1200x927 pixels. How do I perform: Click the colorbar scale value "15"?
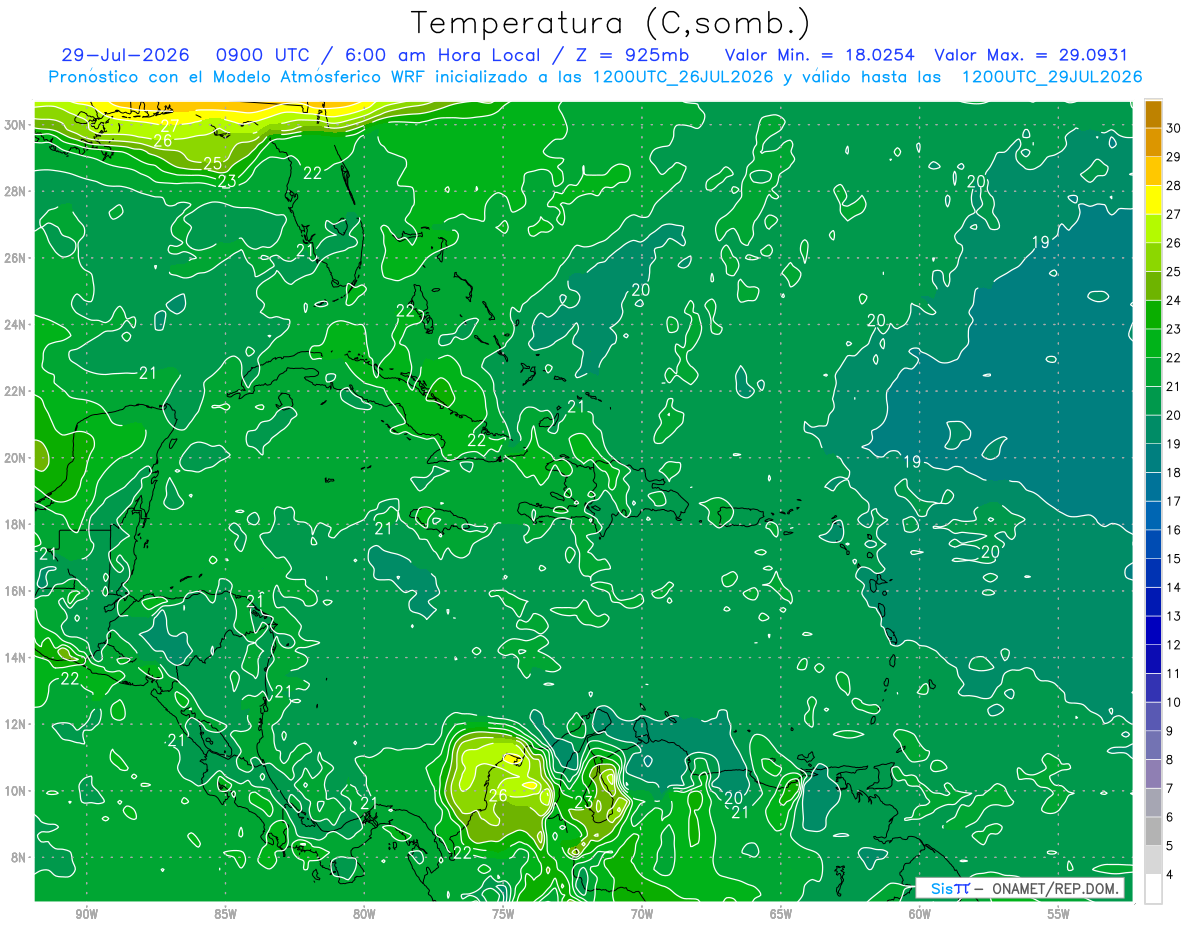pos(1174,558)
